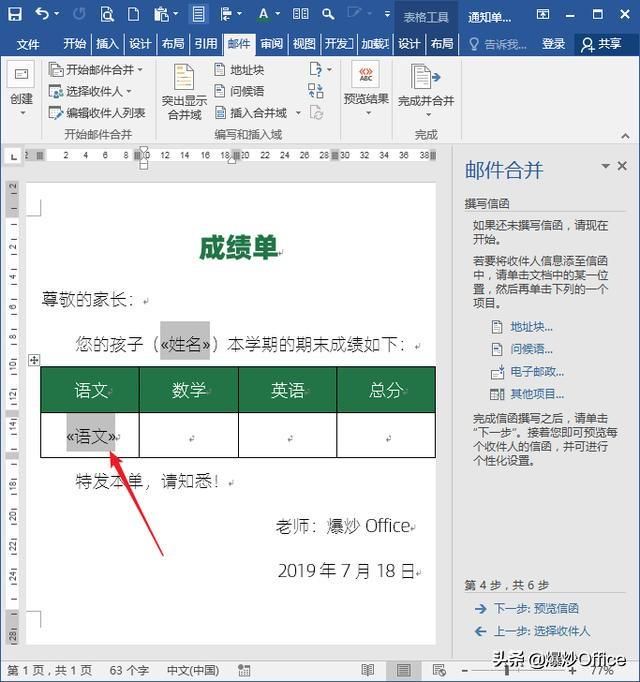
Task: Click the word count in status bar
Action: tap(129, 670)
